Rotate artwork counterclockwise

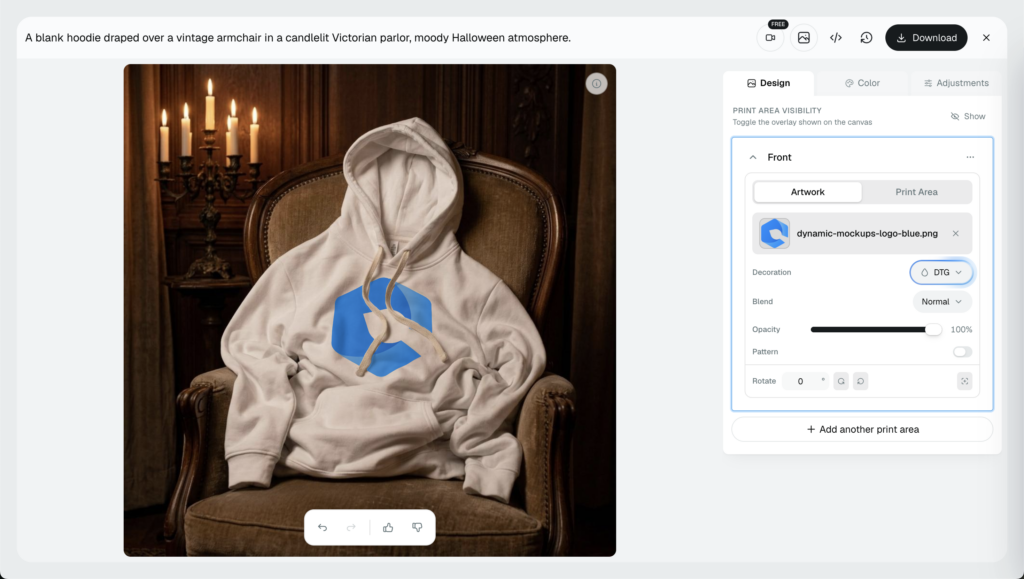pos(861,381)
